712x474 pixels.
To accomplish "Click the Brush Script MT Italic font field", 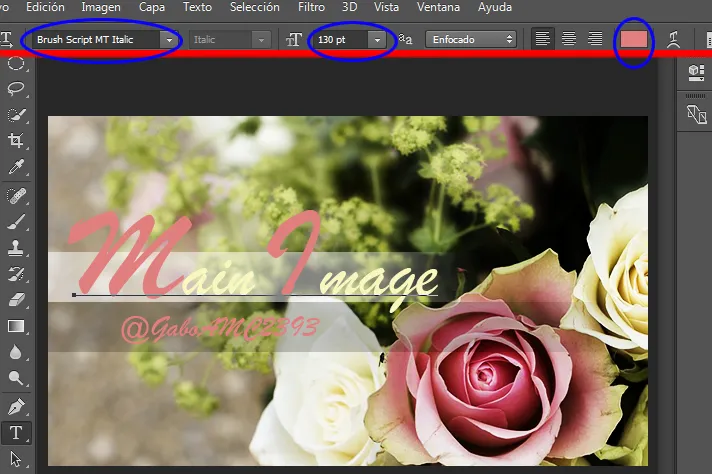I will click(x=96, y=40).
